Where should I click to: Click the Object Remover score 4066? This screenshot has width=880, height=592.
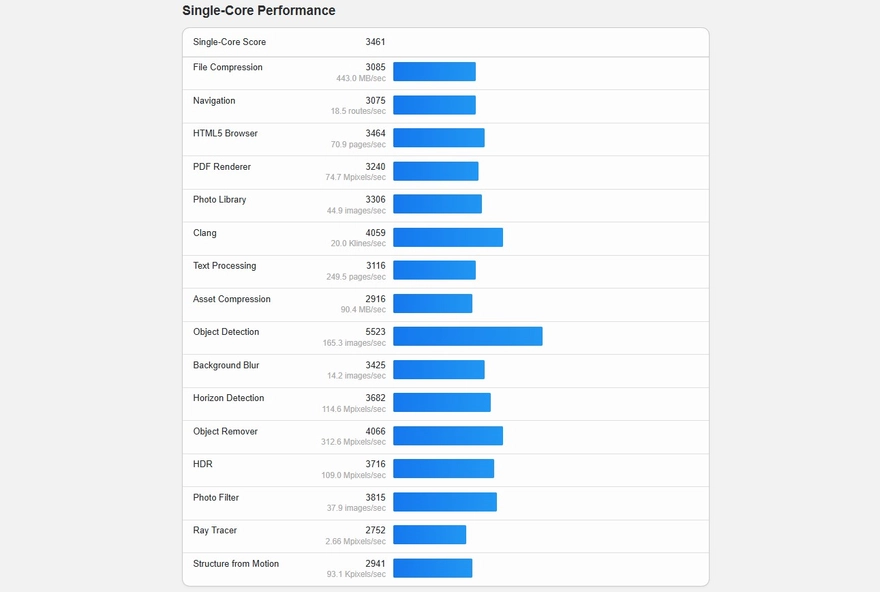(x=375, y=432)
